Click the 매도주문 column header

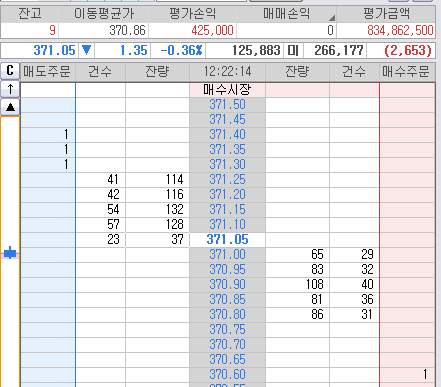point(48,71)
